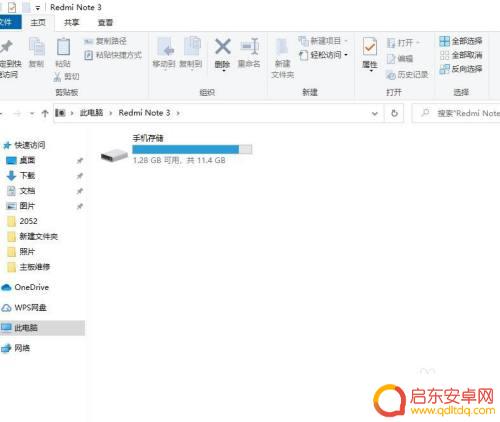Click New folder (新建文件夹) icon
This screenshot has width=500, height=422.
pos(282,47)
